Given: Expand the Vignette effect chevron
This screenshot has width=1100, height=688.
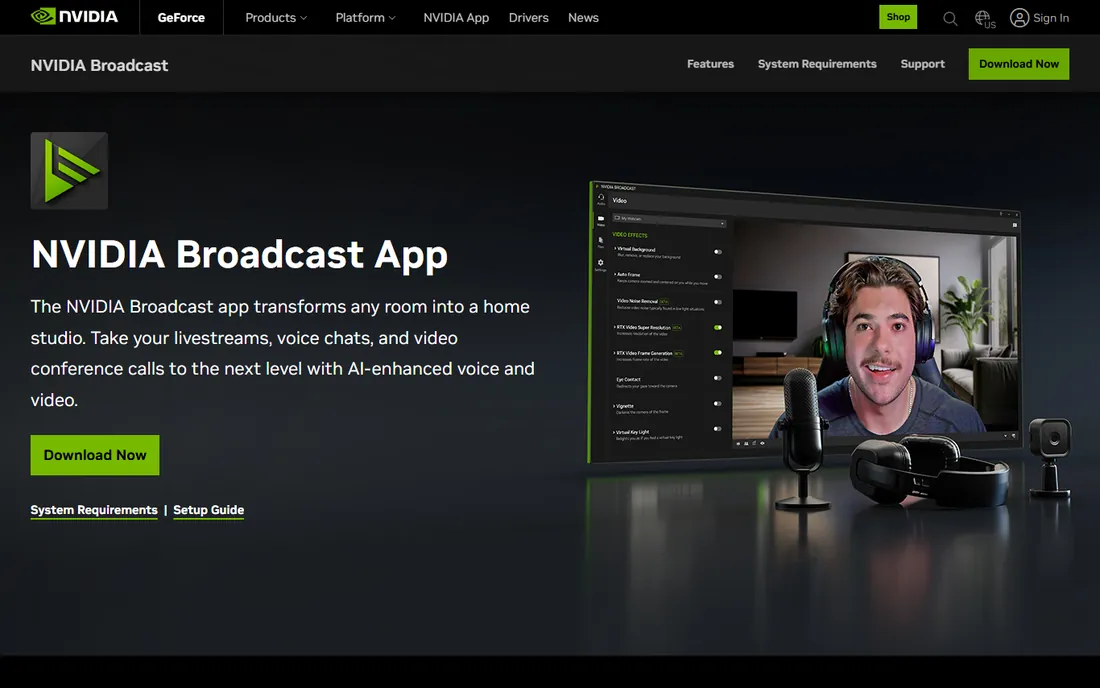Looking at the screenshot, I should (615, 405).
